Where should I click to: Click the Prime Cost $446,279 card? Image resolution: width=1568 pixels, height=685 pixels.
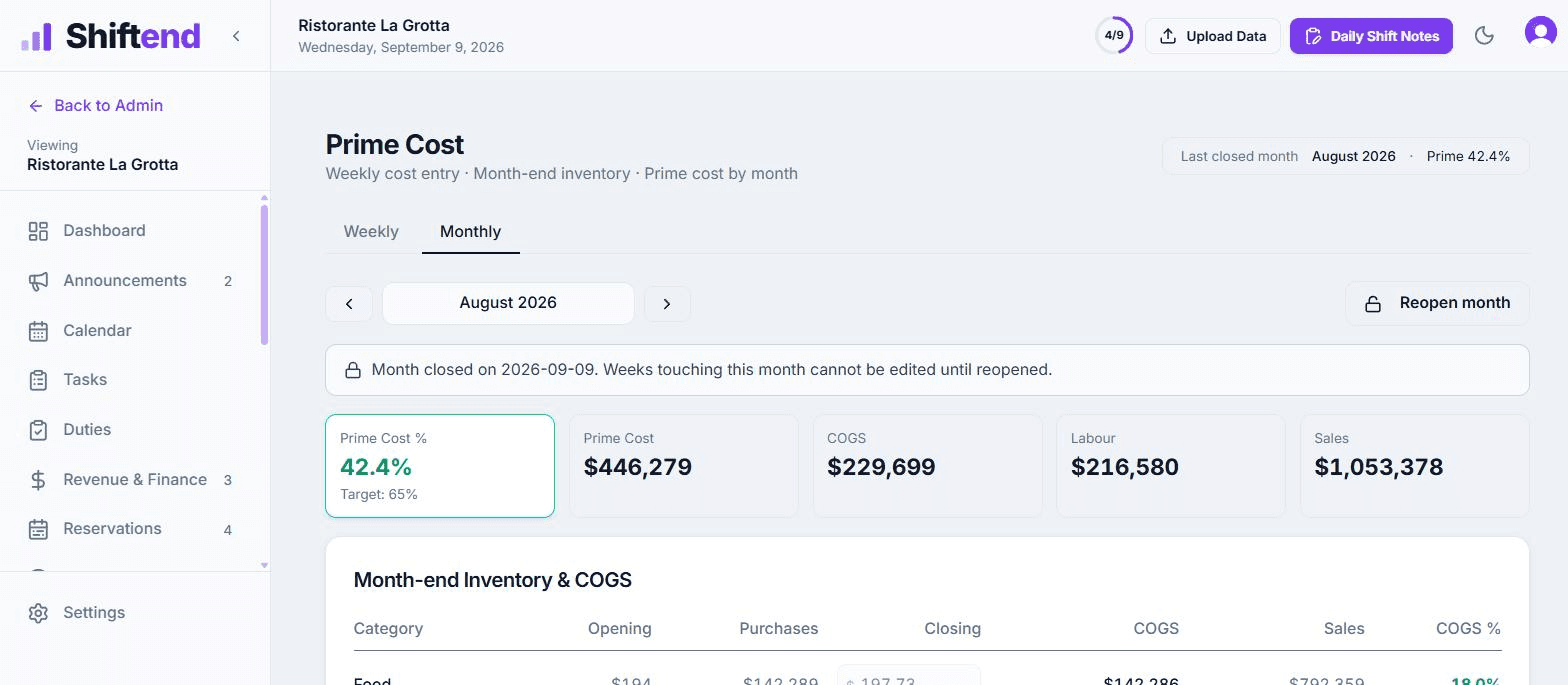click(x=684, y=466)
